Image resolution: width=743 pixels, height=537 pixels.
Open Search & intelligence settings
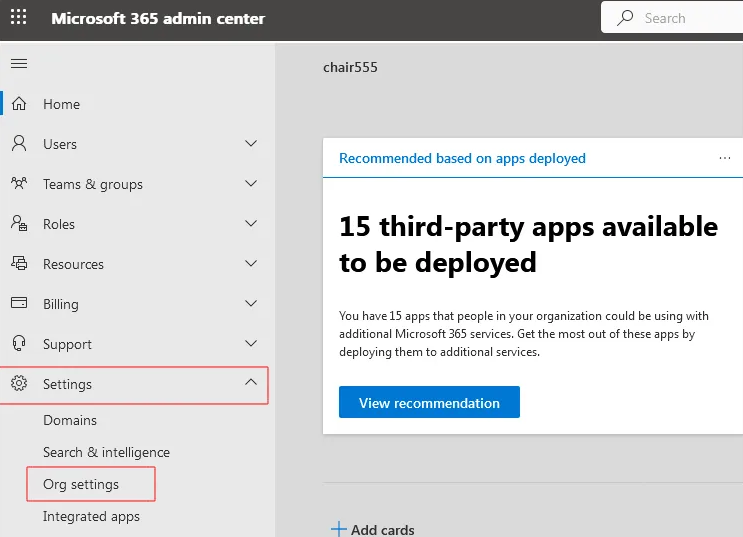click(106, 452)
